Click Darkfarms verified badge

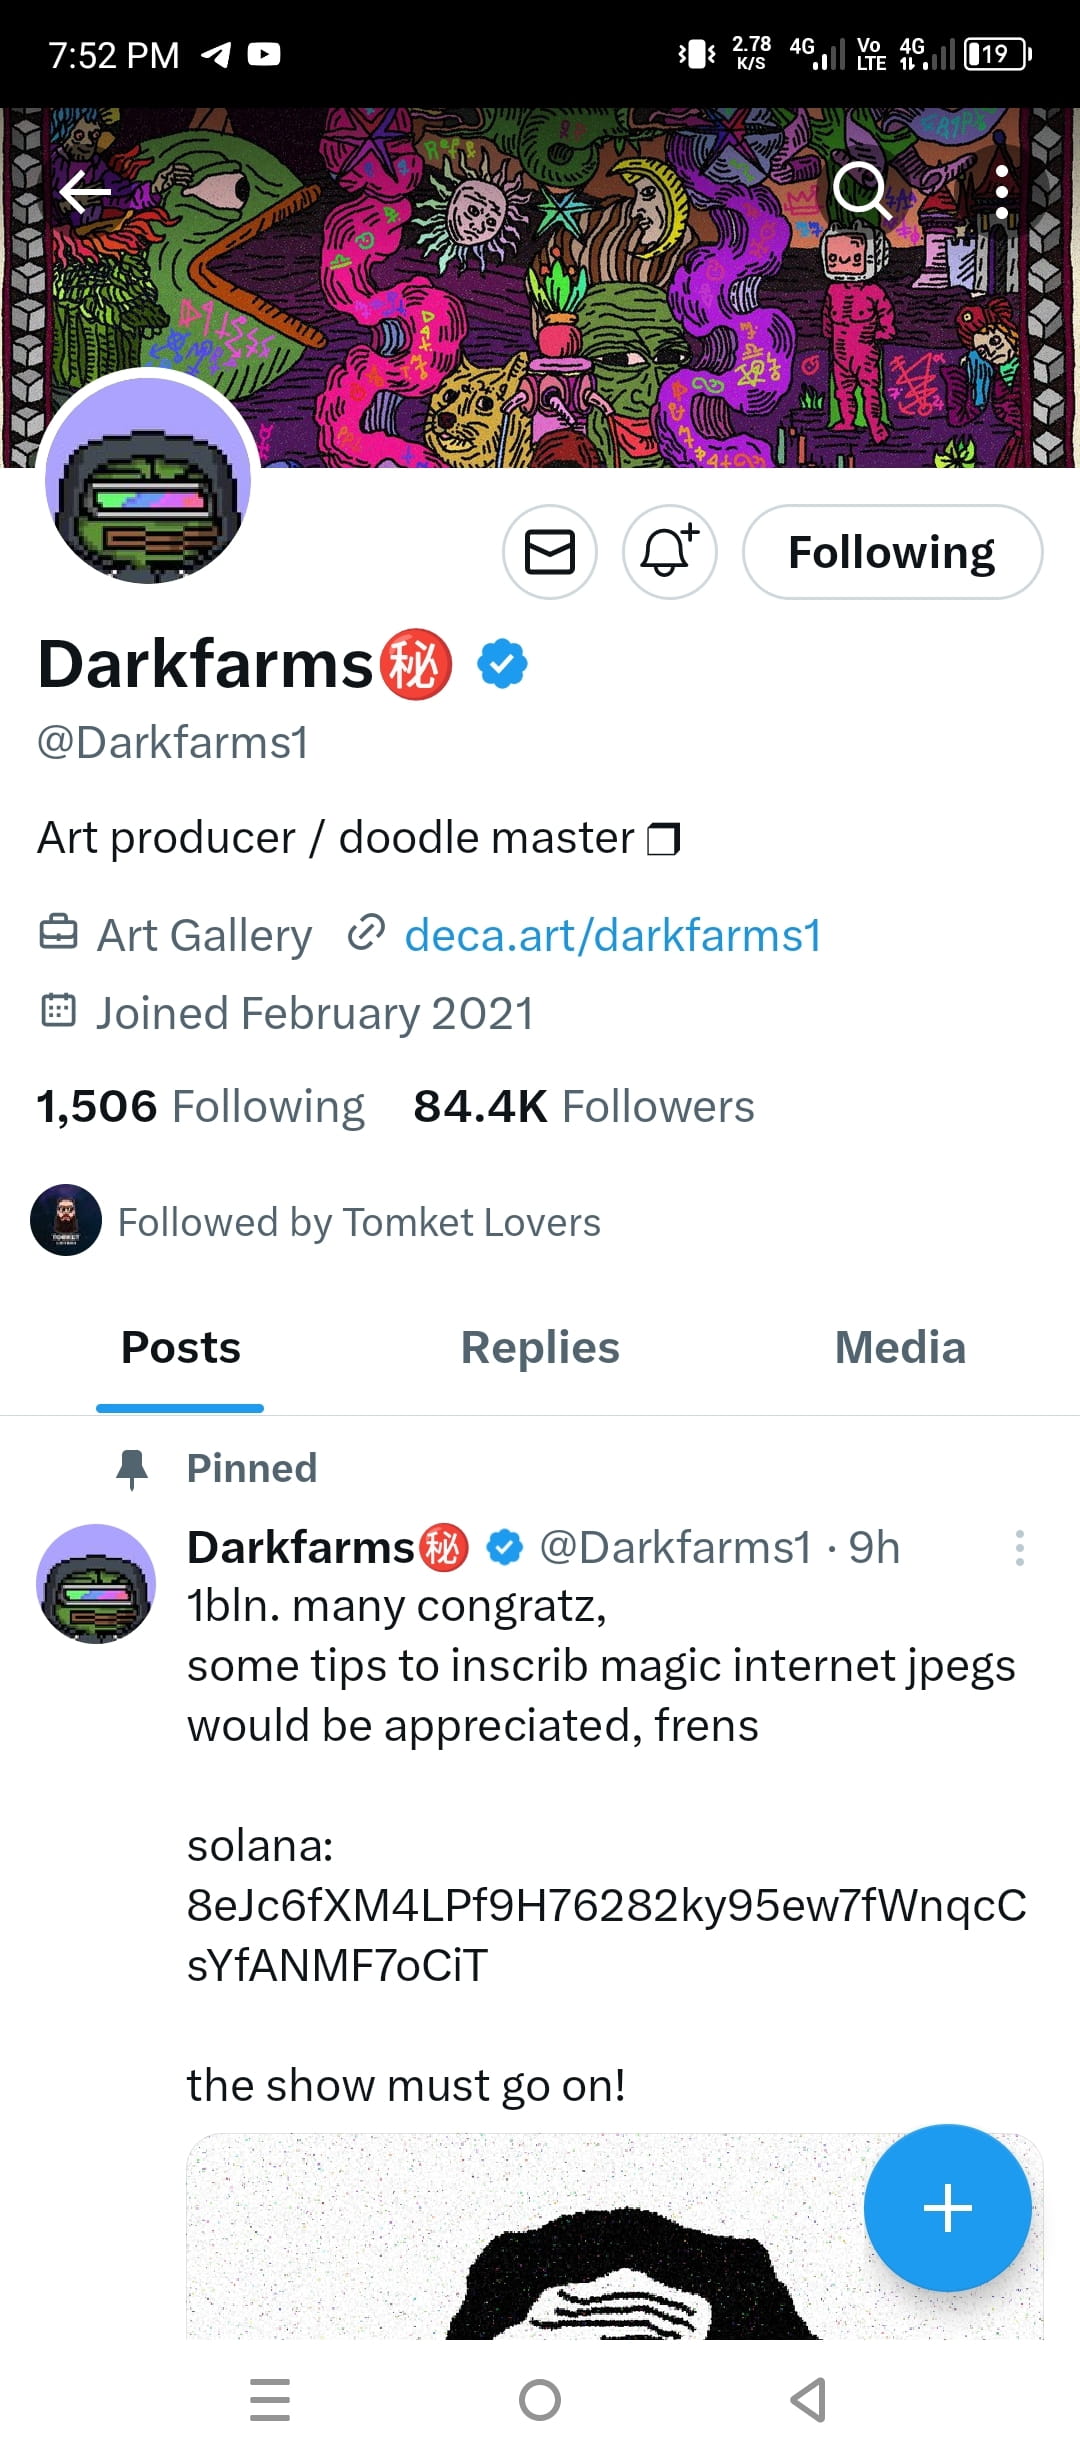coord(502,662)
